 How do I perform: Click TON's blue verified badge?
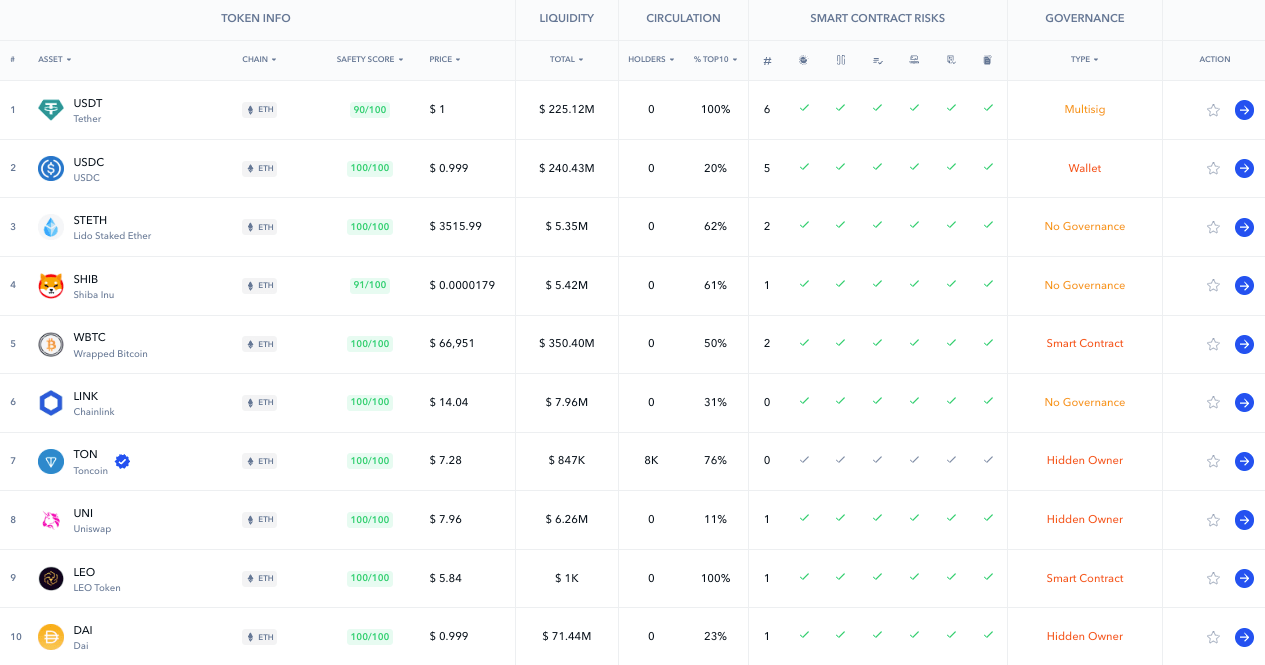(122, 461)
